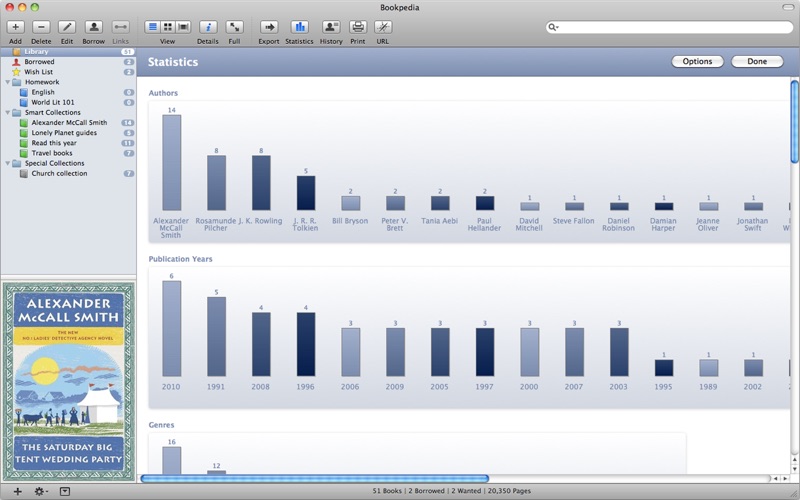Click the Export arrow icon
Viewport: 800px width, 500px height.
269,27
